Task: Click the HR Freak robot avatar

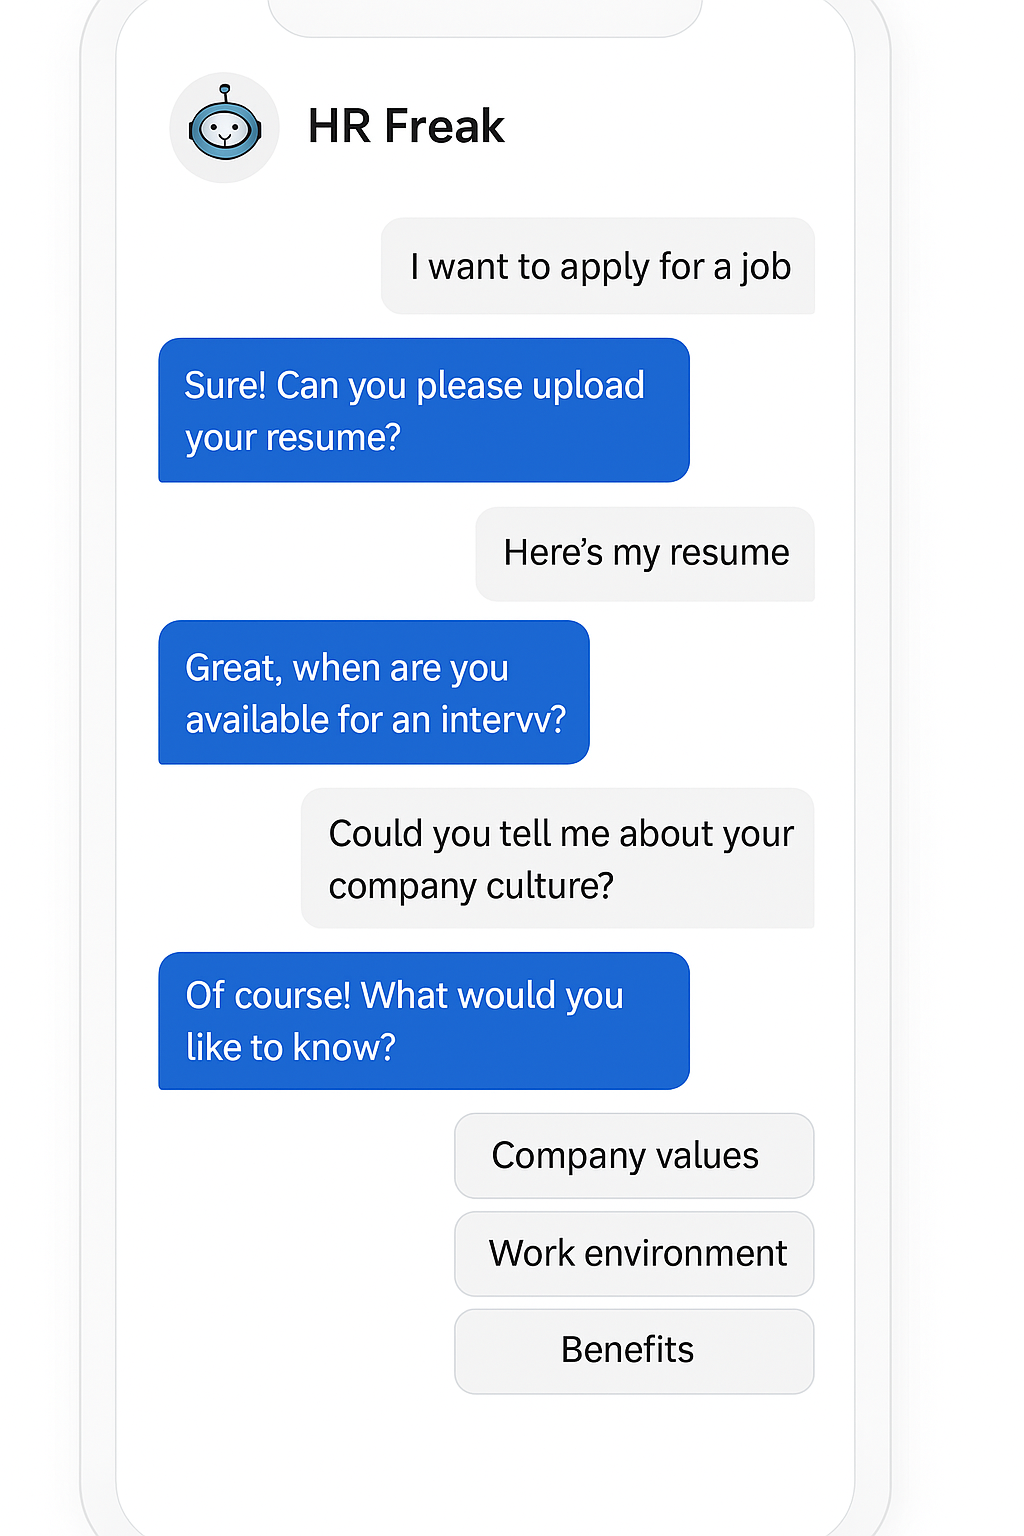Action: [x=224, y=128]
